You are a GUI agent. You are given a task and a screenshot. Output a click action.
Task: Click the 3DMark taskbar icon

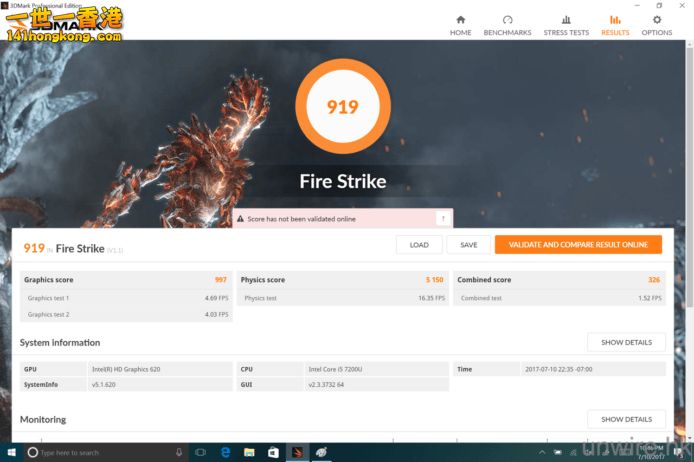pos(297,452)
